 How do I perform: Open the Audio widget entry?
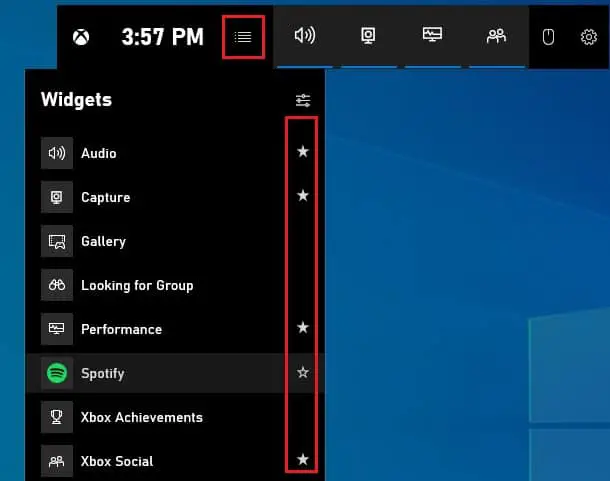pos(175,153)
